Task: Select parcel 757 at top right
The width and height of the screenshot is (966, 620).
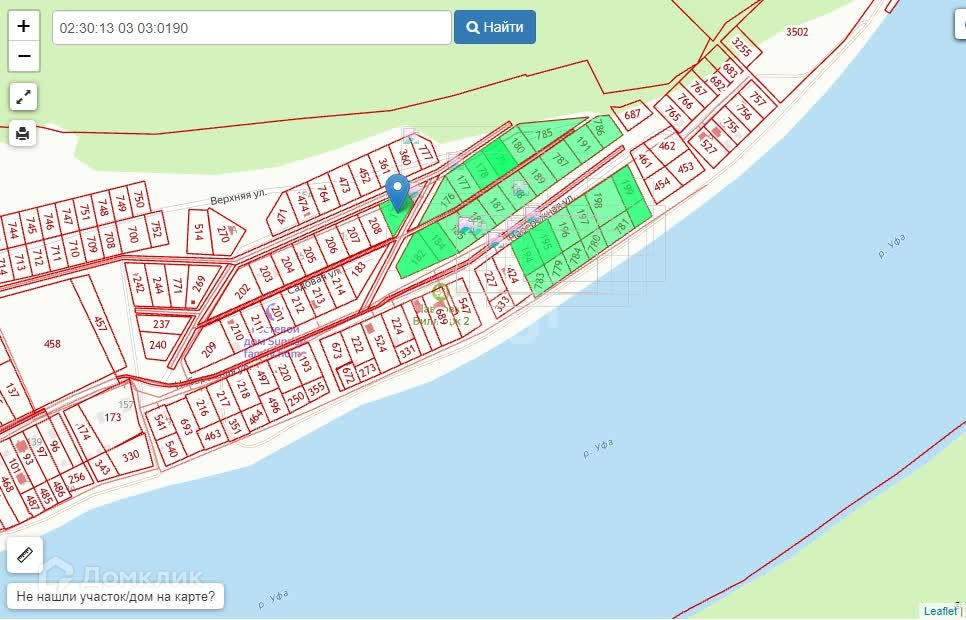Action: pyautogui.click(x=758, y=99)
